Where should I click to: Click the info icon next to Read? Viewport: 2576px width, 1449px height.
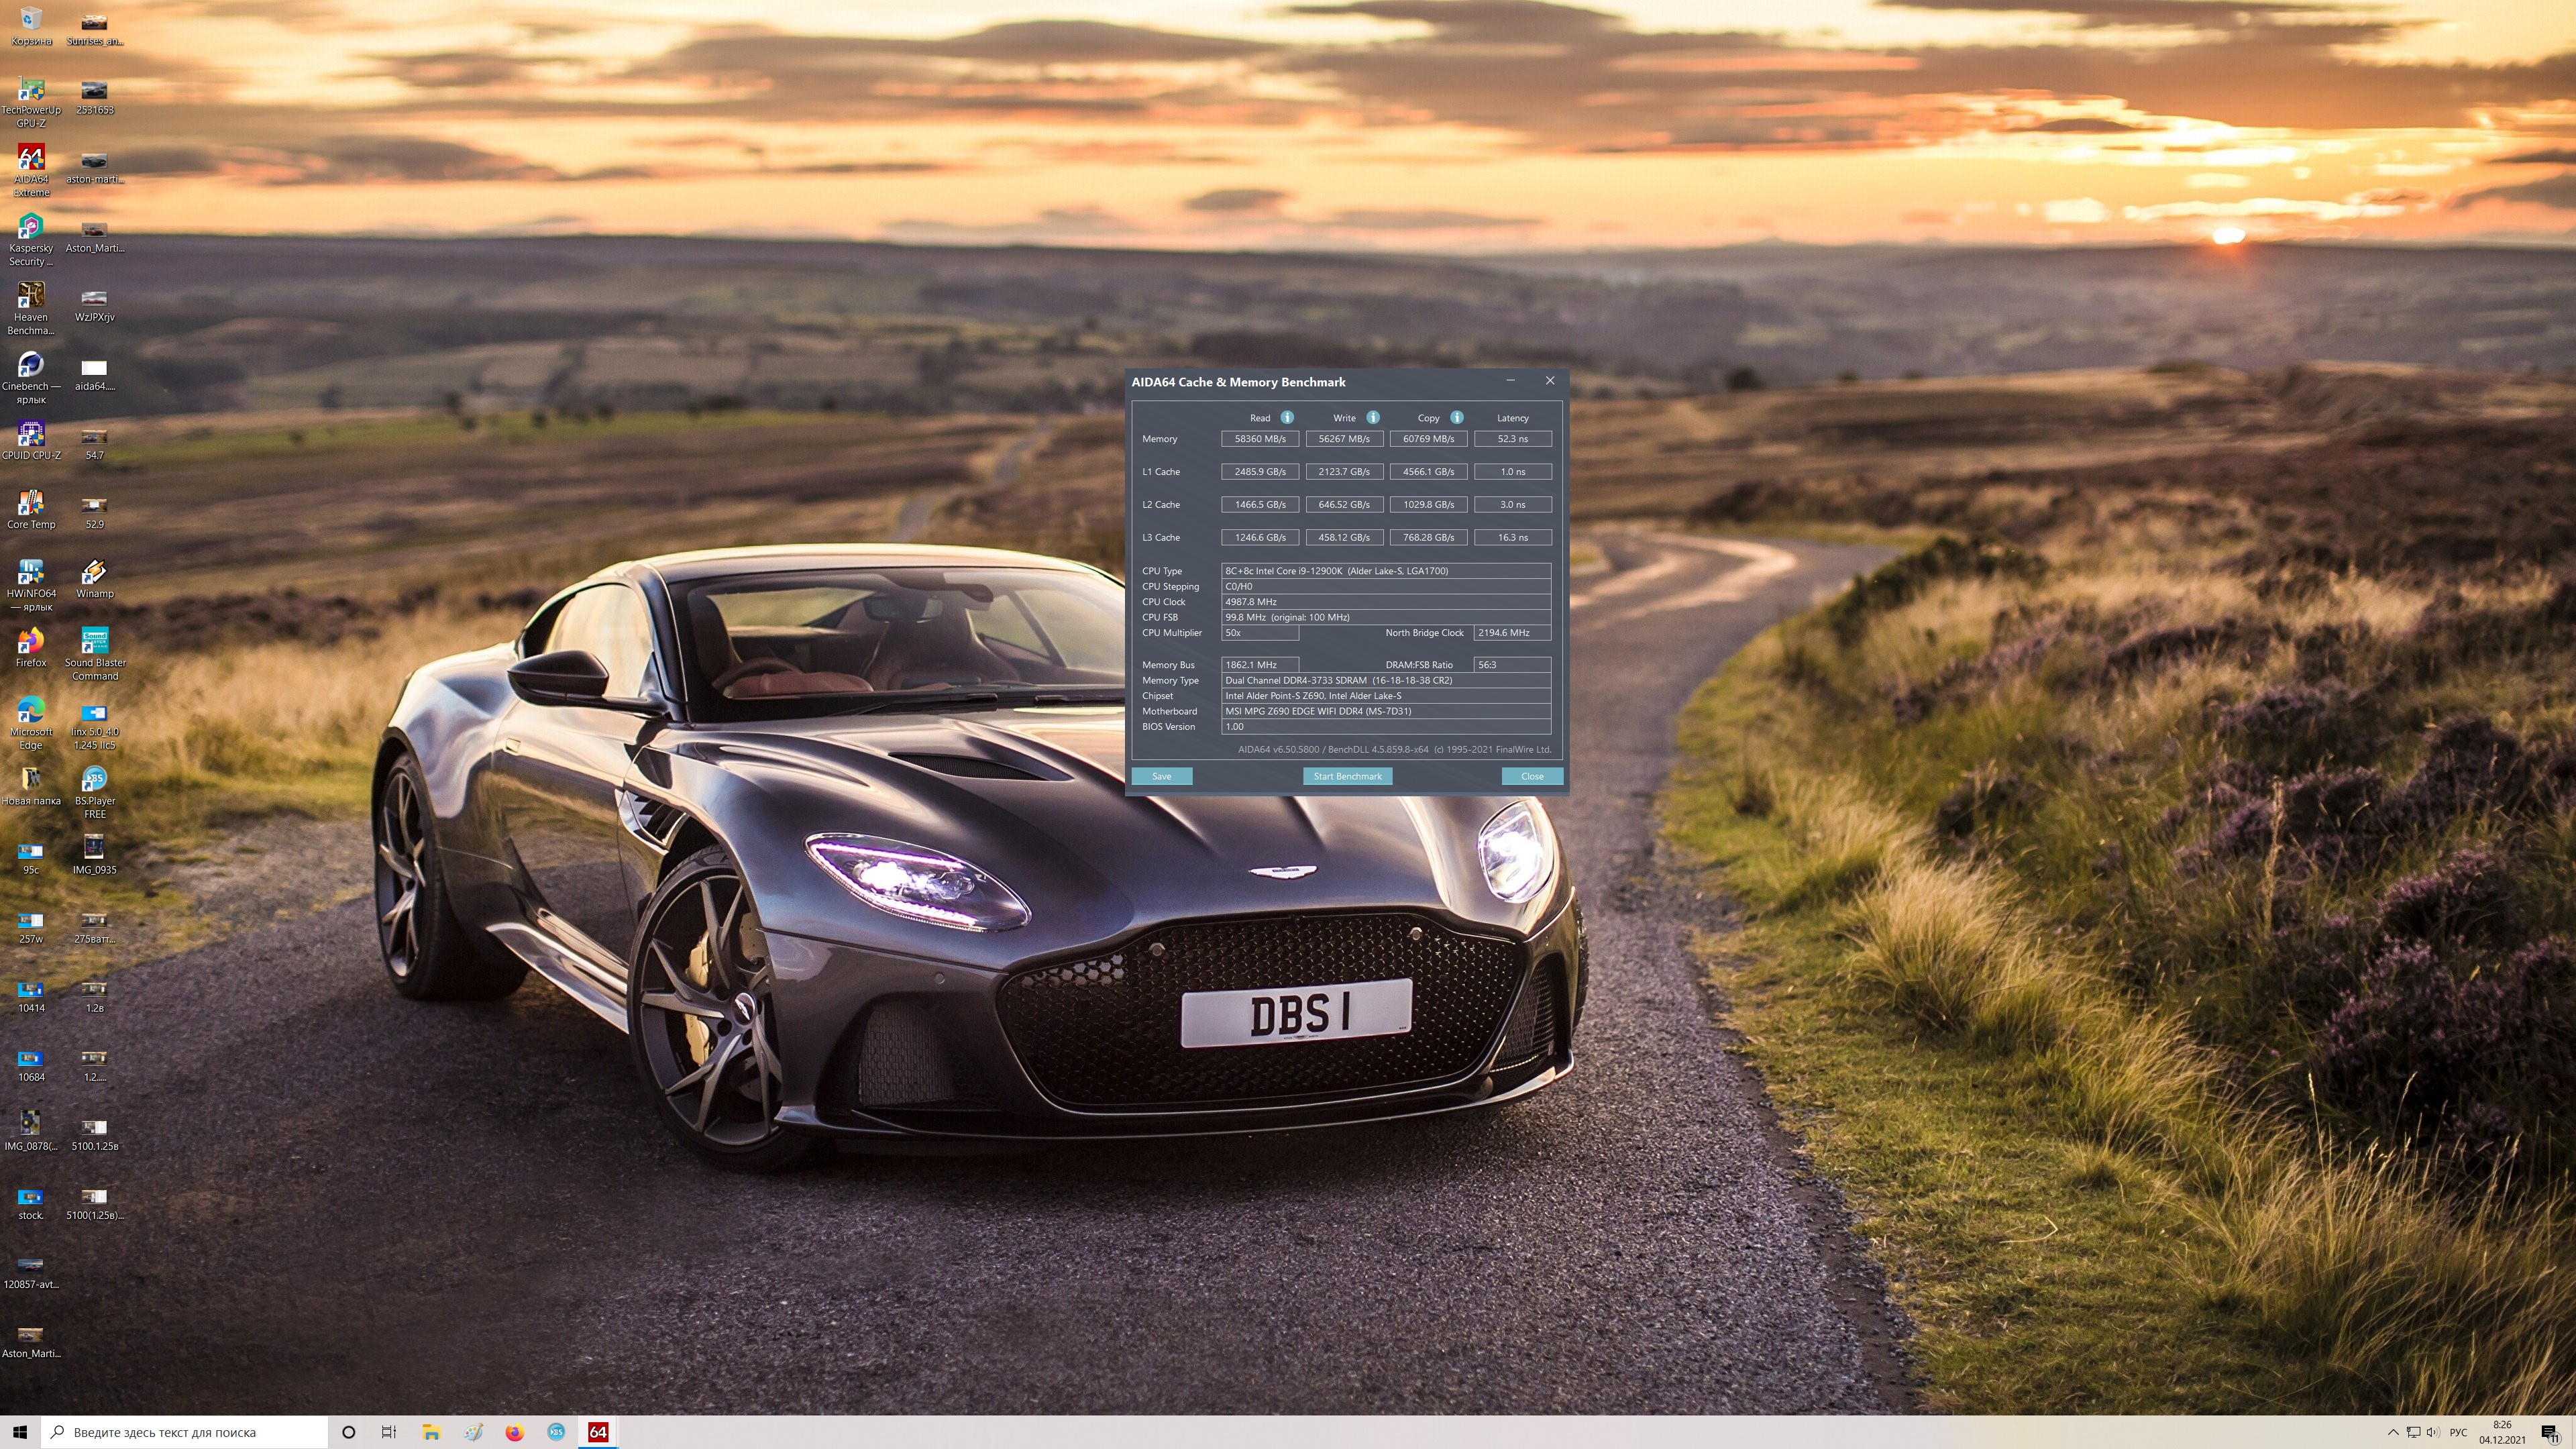pos(1287,417)
